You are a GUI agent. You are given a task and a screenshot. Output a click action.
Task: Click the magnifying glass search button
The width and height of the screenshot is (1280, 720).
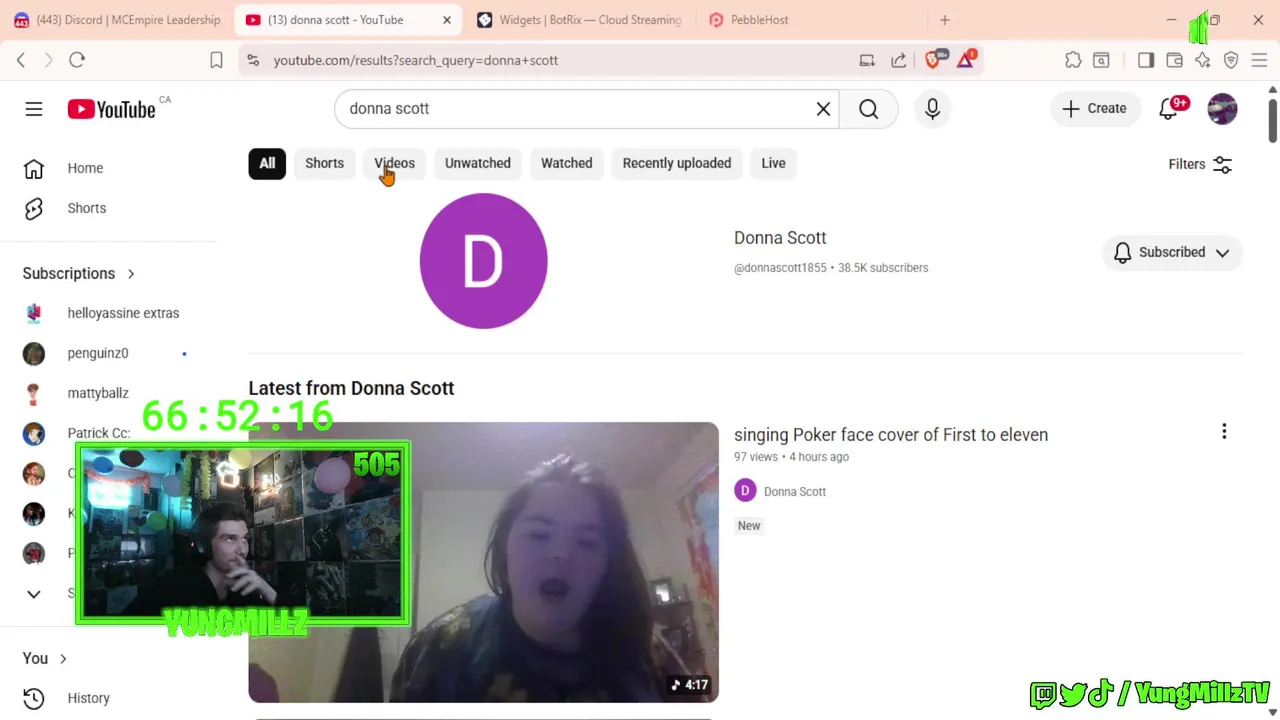point(868,109)
